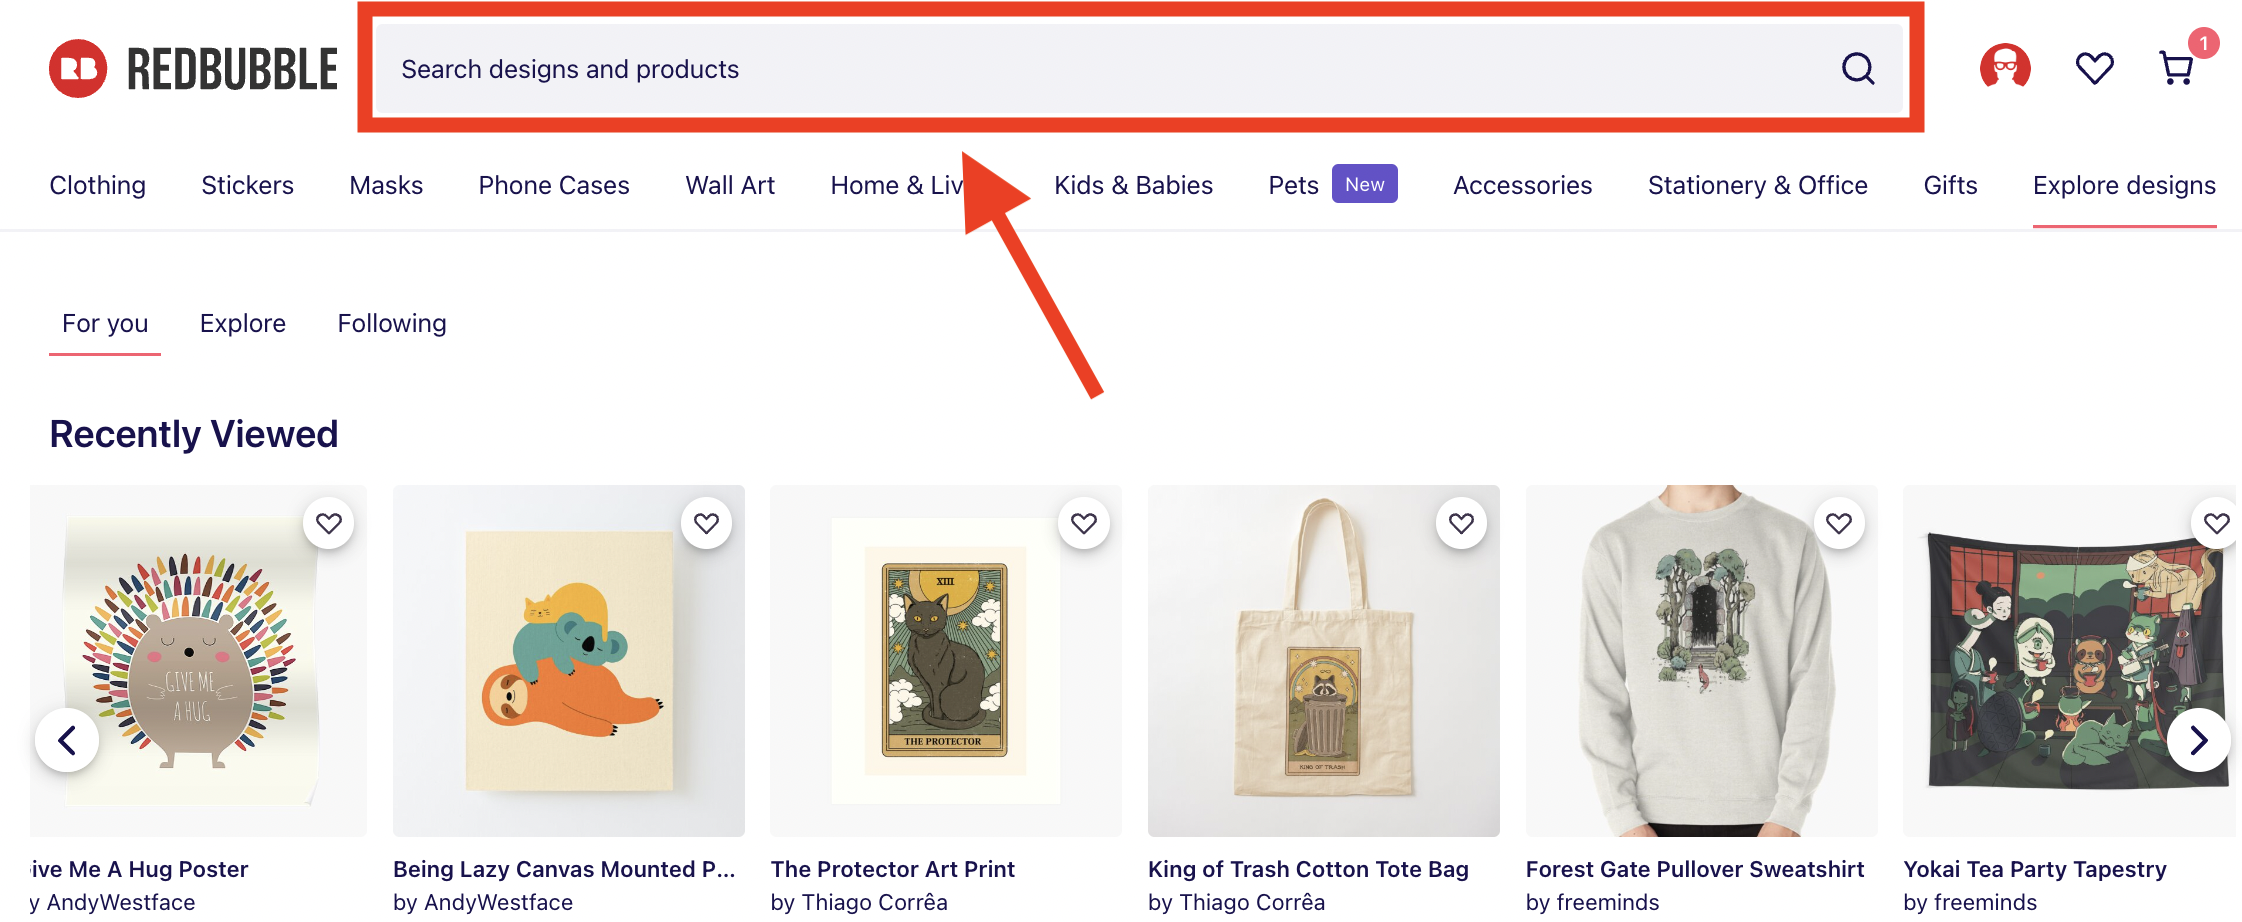This screenshot has width=2242, height=922.
Task: Click the New badge next to Pets
Action: coord(1365,184)
